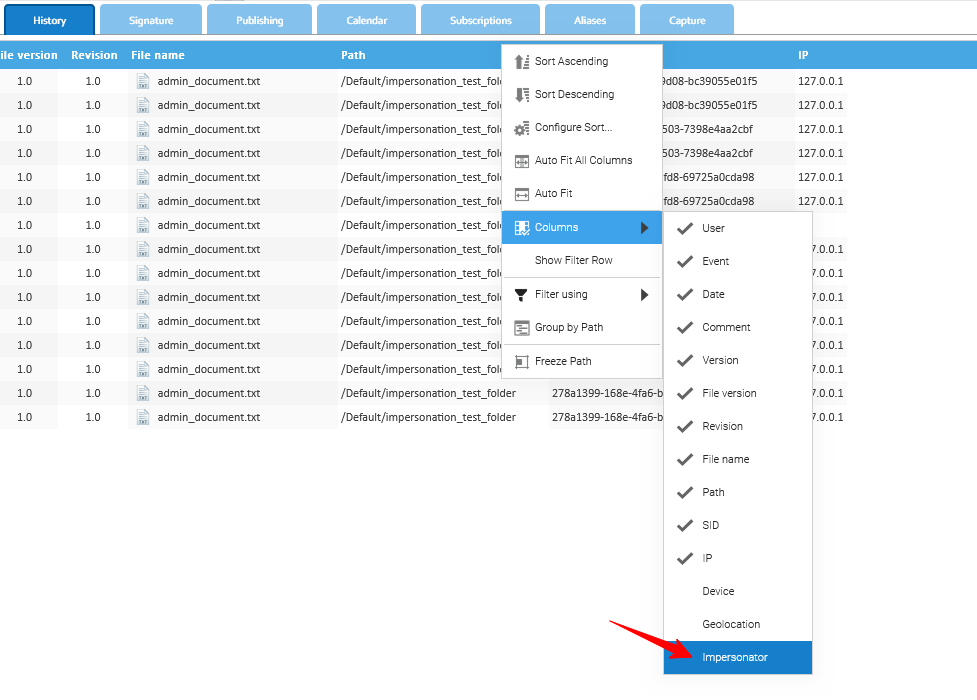Click the Group by Path icon
This screenshot has width=977, height=700.
(x=521, y=328)
